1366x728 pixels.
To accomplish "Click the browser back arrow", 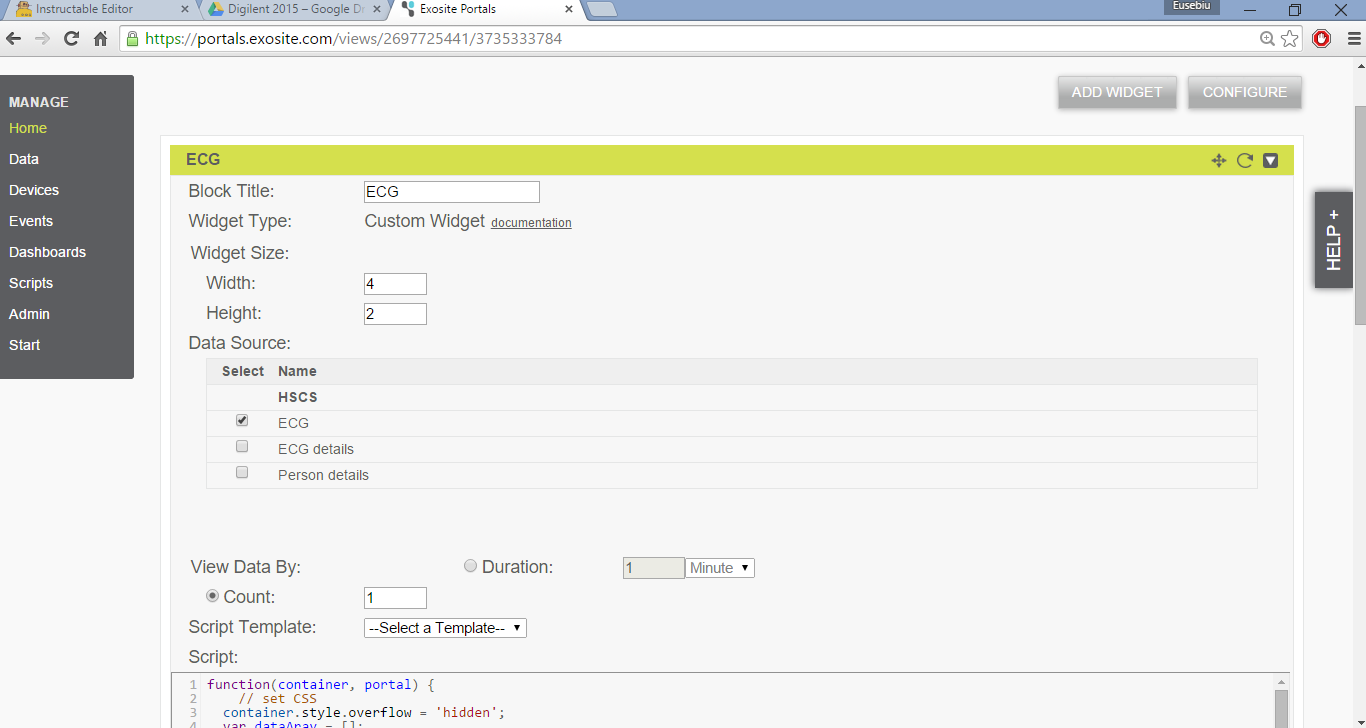I will 14,39.
